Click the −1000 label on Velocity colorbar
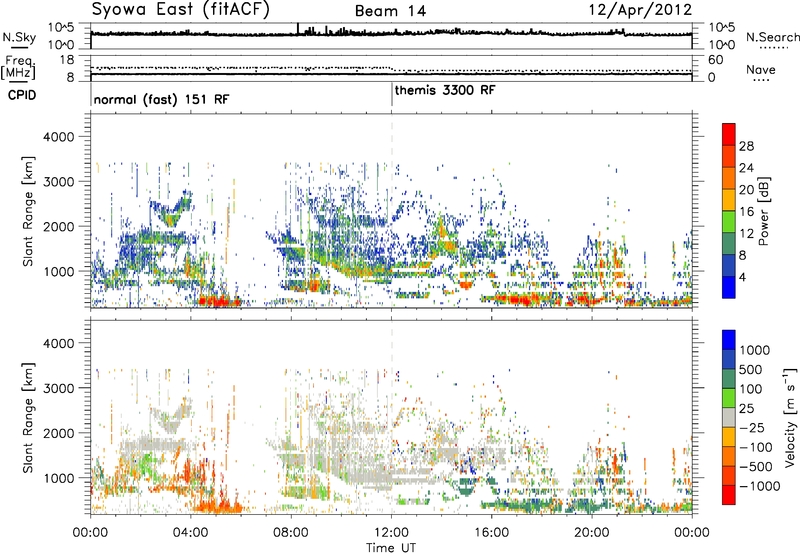Viewport: 800px width, 554px height. point(760,486)
